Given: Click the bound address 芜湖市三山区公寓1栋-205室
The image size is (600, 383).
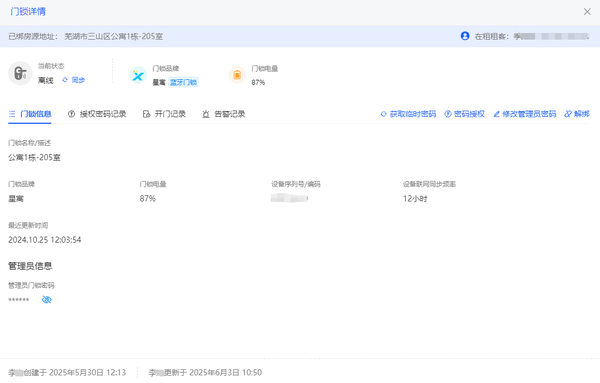Looking at the screenshot, I should tap(114, 36).
